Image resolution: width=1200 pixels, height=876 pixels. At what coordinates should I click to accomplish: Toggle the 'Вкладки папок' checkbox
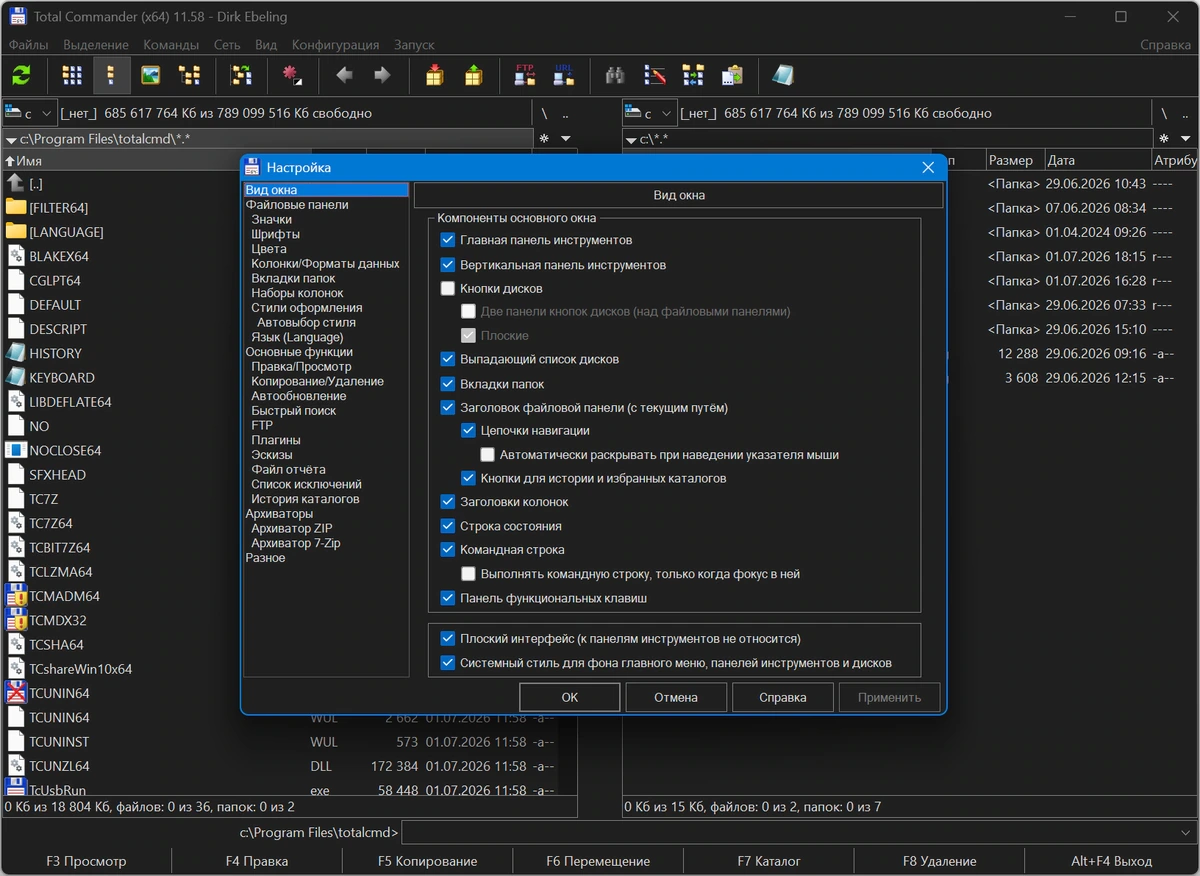point(447,384)
